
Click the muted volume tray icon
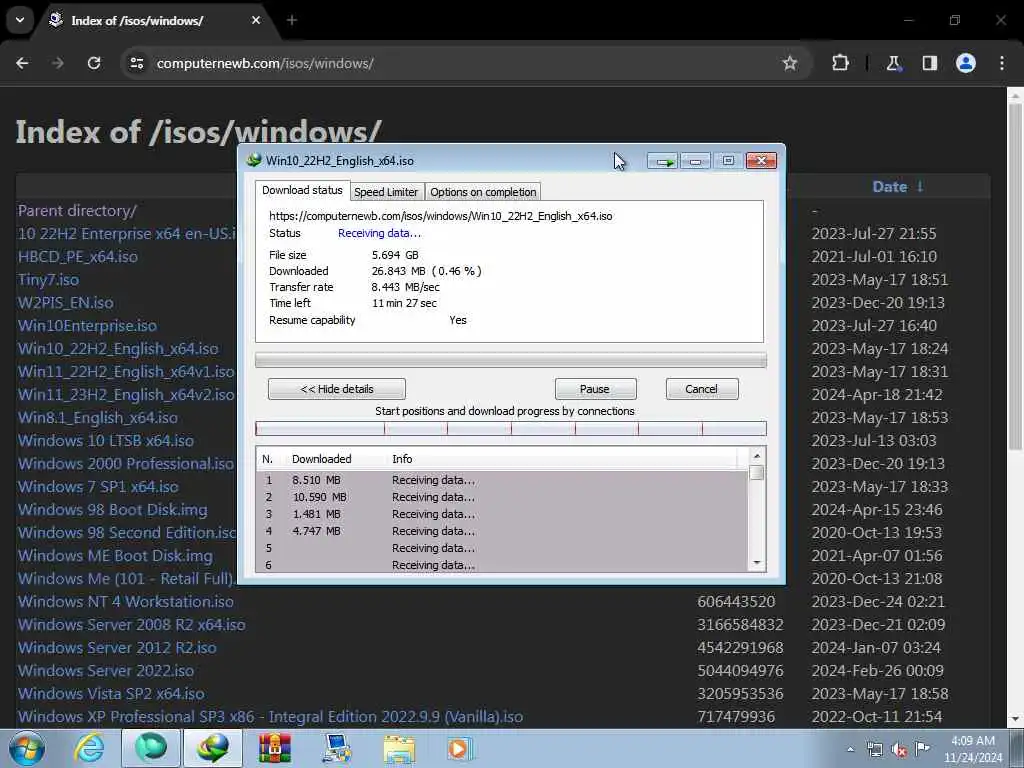(x=899, y=749)
